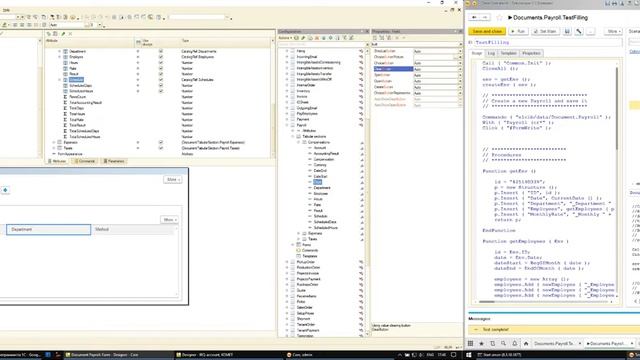Switch to the Log tab
This screenshot has width=640, height=360.
(x=491, y=53)
